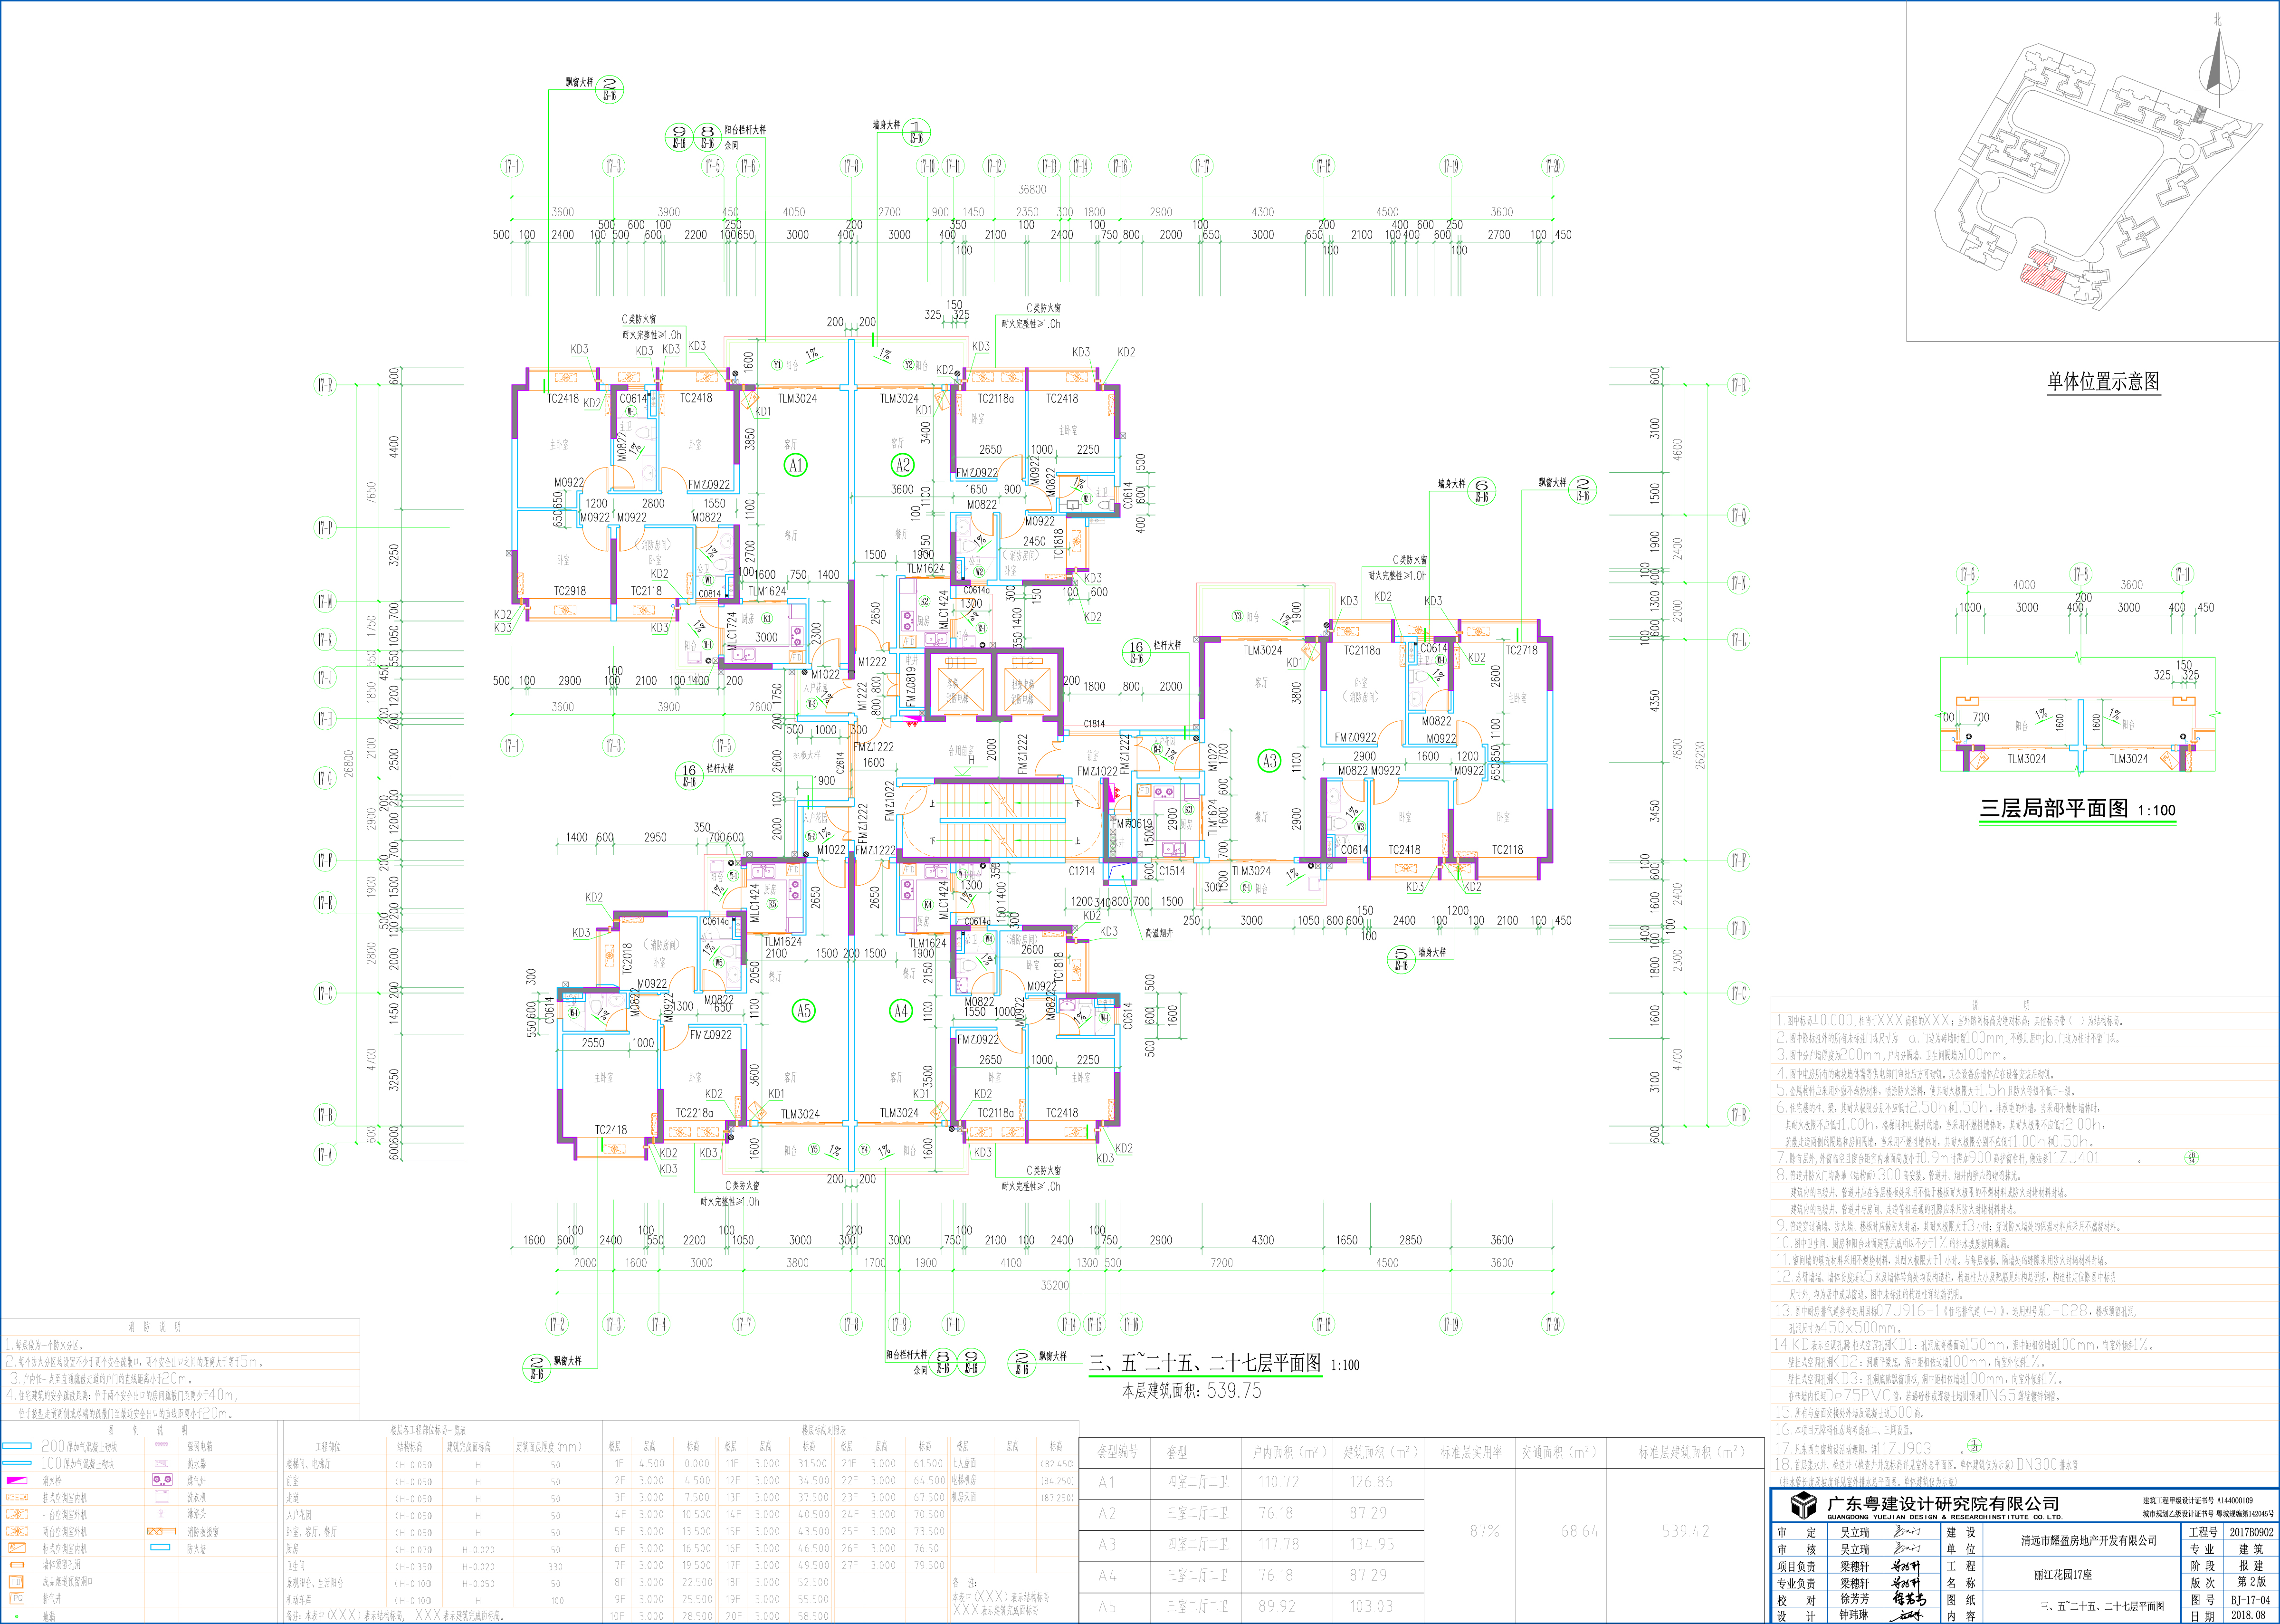Click the 单体位置示意图 title text

[x=2103, y=381]
